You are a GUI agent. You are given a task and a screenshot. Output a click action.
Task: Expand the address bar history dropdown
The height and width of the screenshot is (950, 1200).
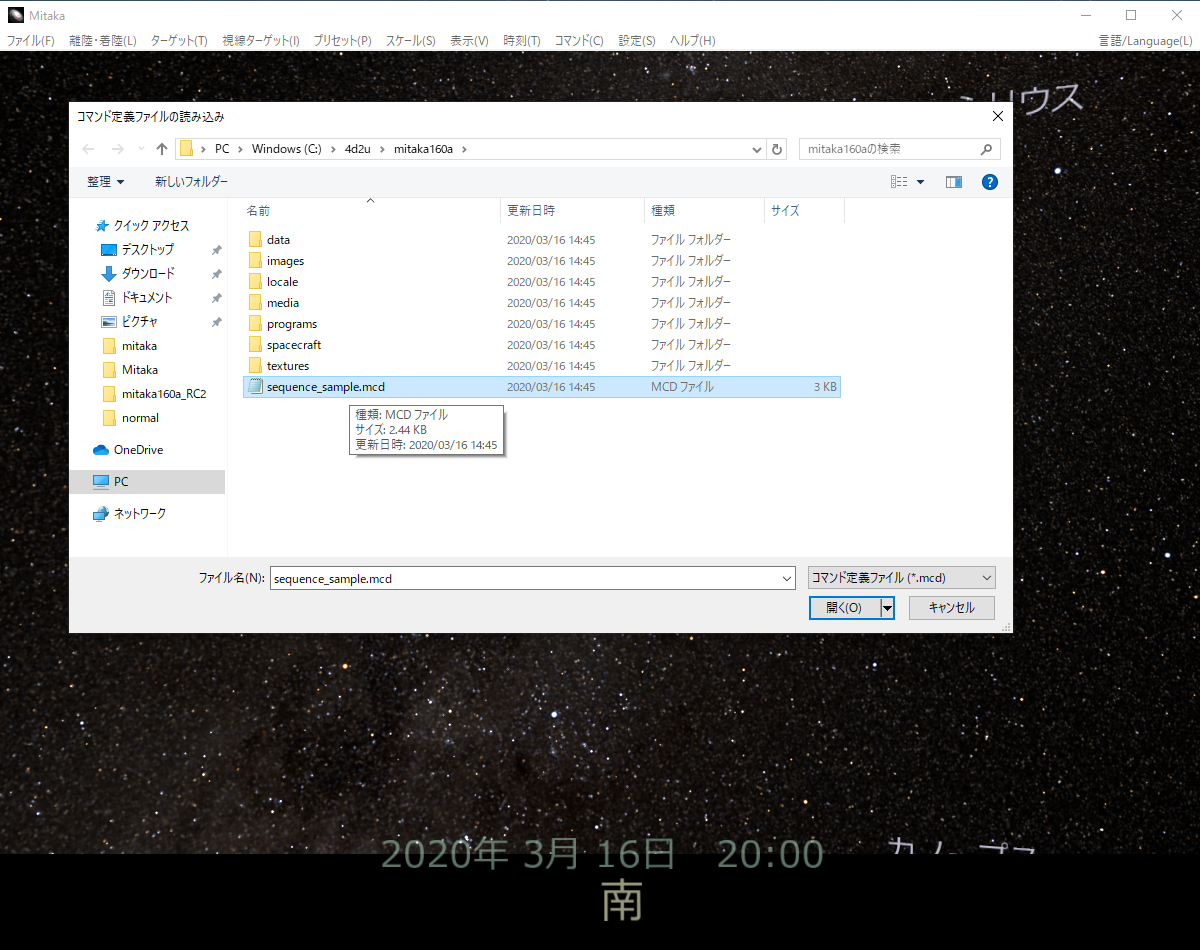click(x=757, y=149)
